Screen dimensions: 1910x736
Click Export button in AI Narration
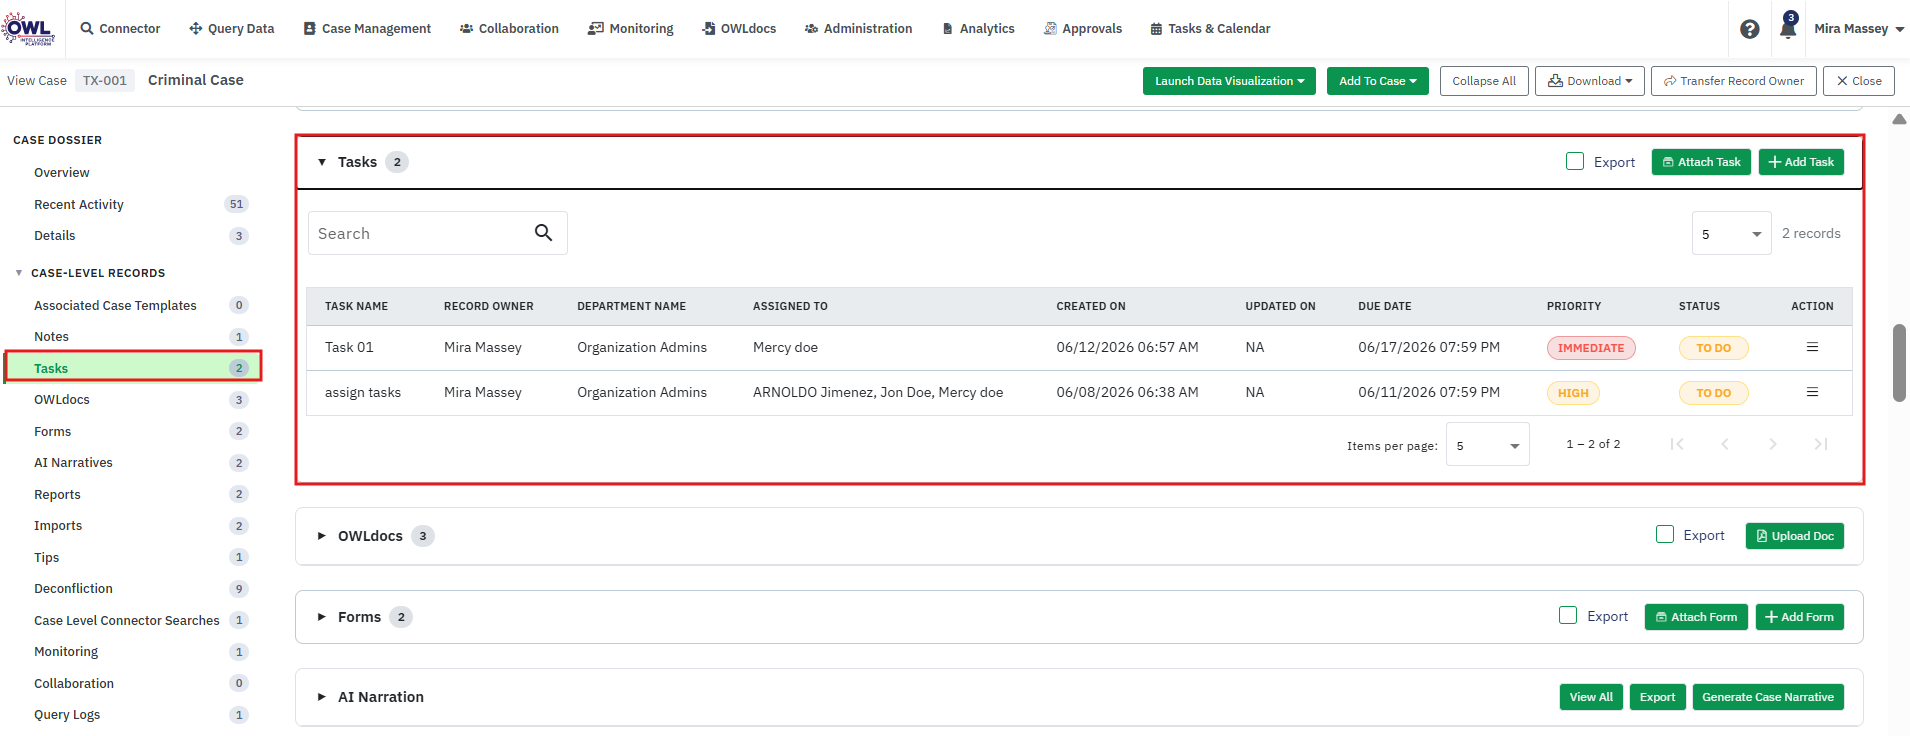pos(1657,697)
